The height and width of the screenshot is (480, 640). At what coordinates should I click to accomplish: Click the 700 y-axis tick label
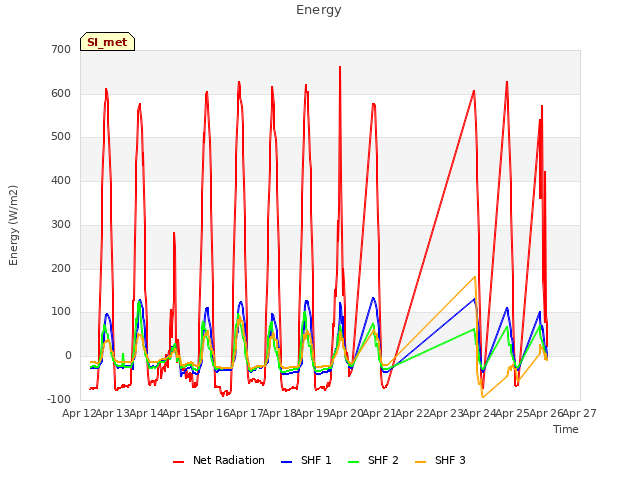point(61,49)
